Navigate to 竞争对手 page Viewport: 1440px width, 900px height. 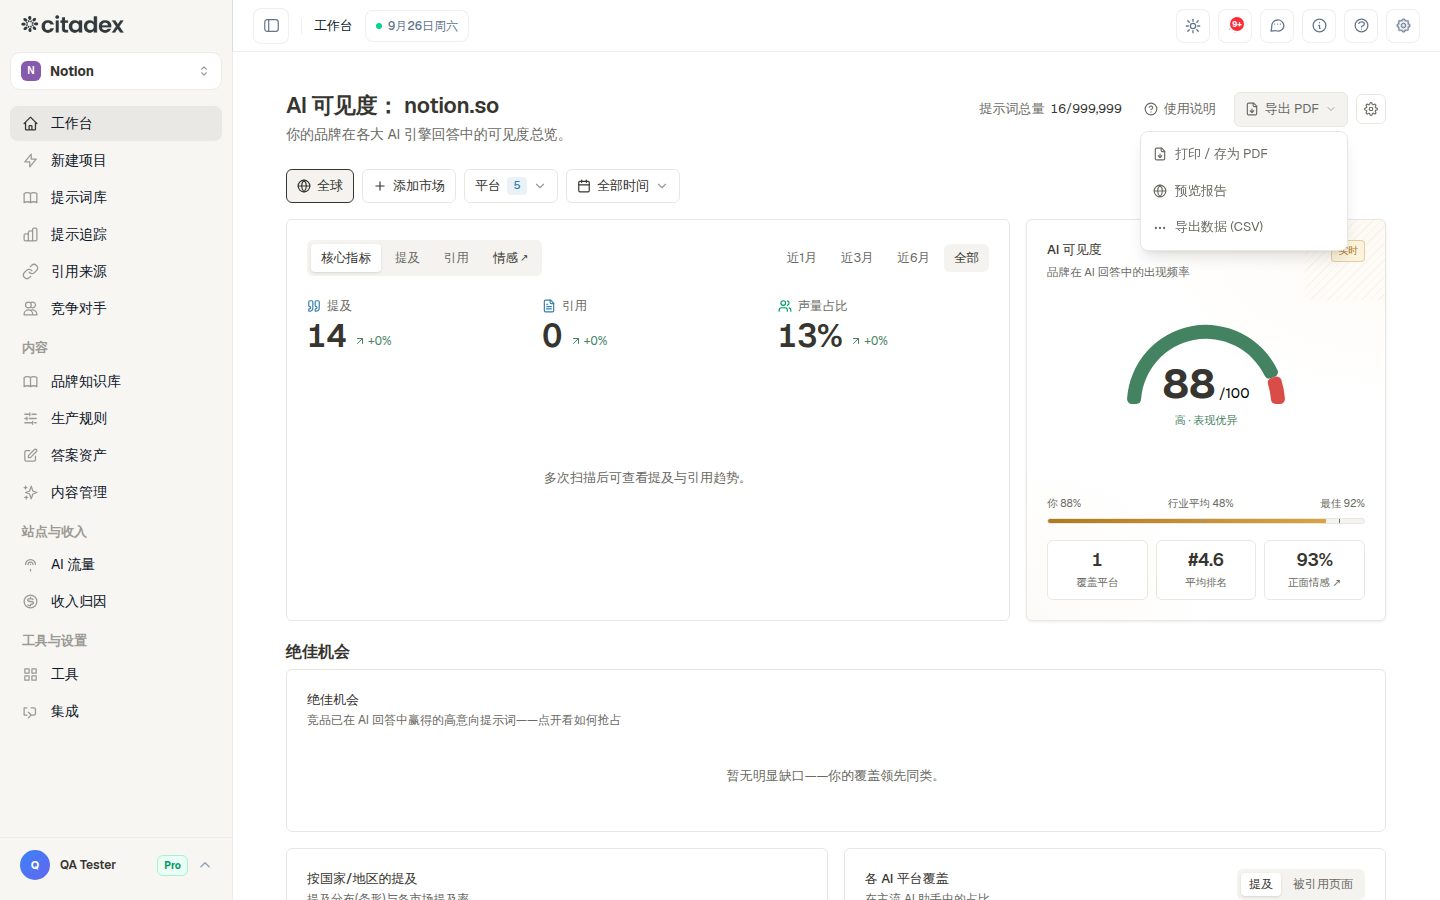click(116, 308)
